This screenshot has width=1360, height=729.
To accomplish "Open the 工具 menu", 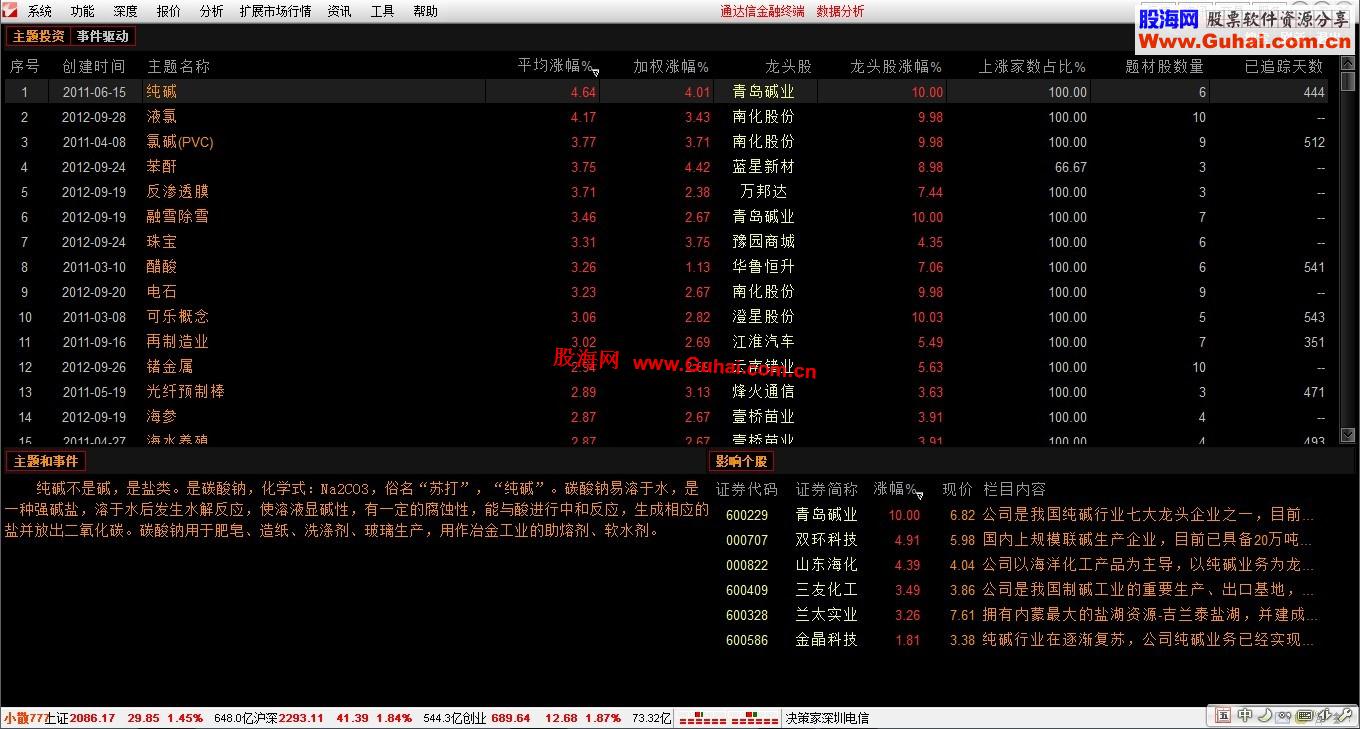I will (x=382, y=11).
